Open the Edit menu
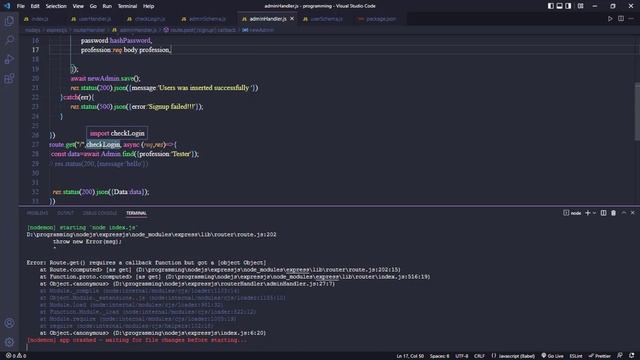The height and width of the screenshot is (360, 640). [35, 6]
